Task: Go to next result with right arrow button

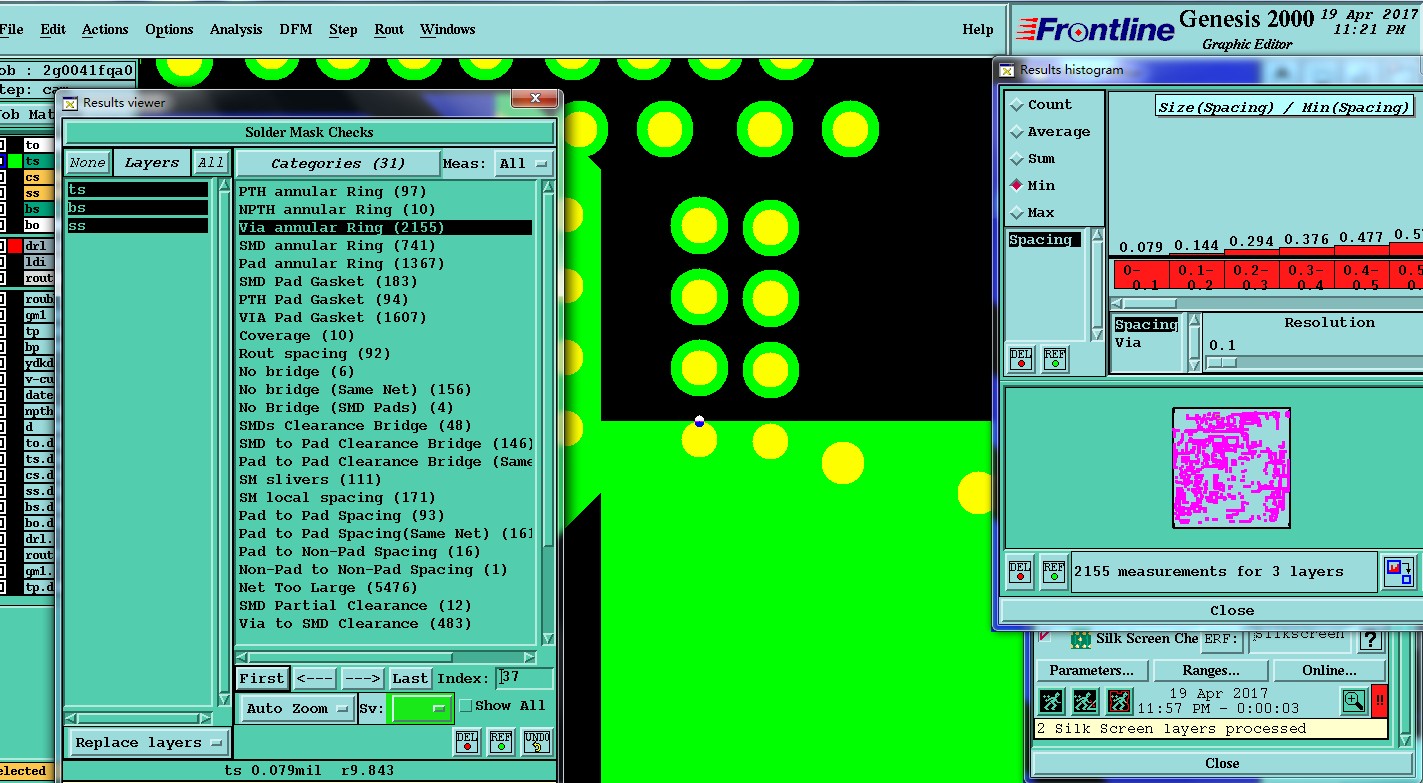Action: click(x=363, y=678)
